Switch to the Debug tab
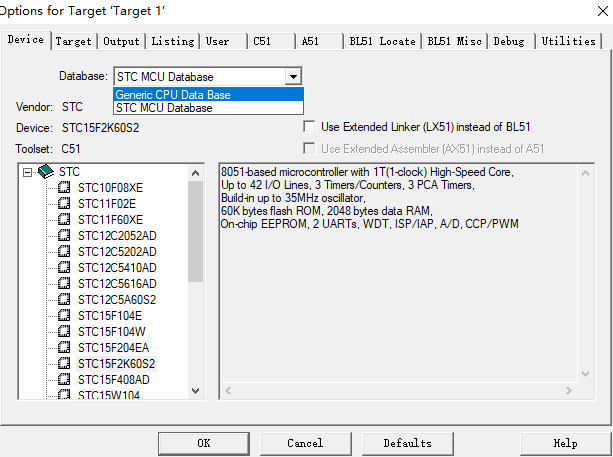 509,41
